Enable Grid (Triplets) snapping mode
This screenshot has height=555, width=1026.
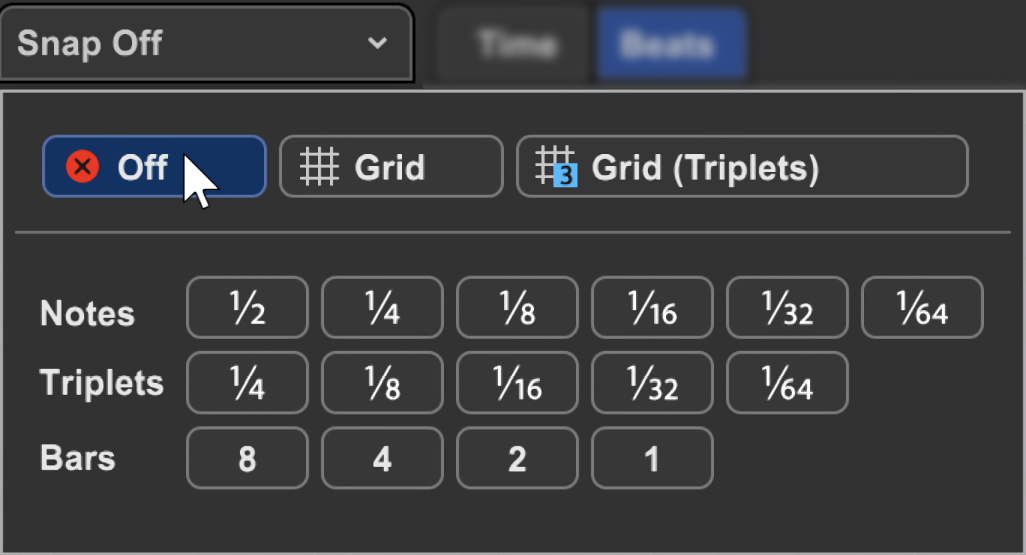pos(742,166)
